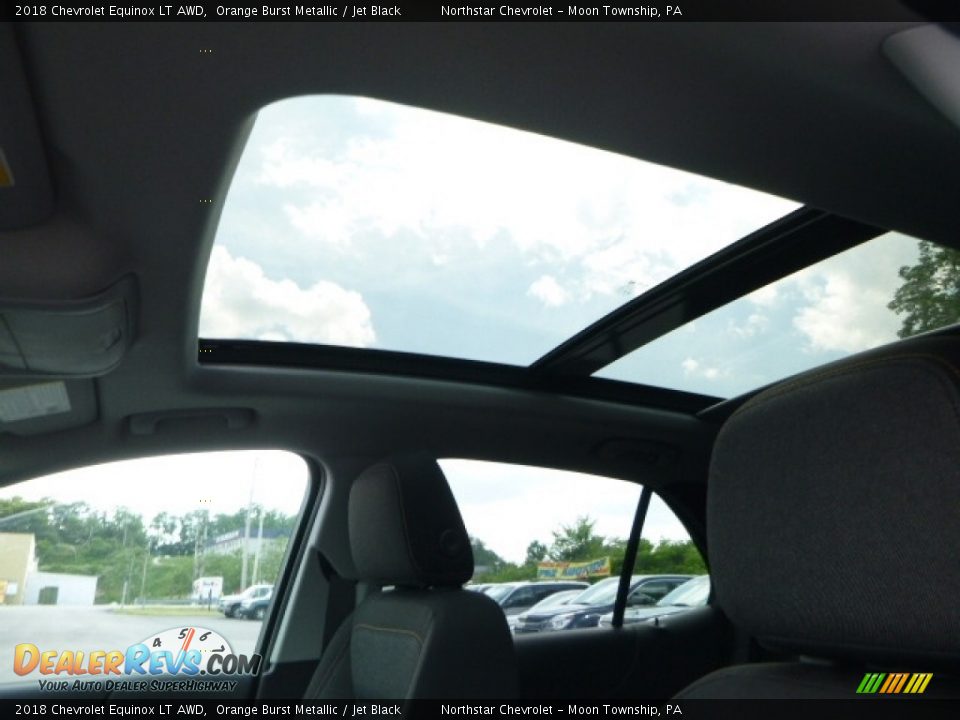Click the 'Your Auto Dealer SuperHighway' tagline

coord(136,685)
